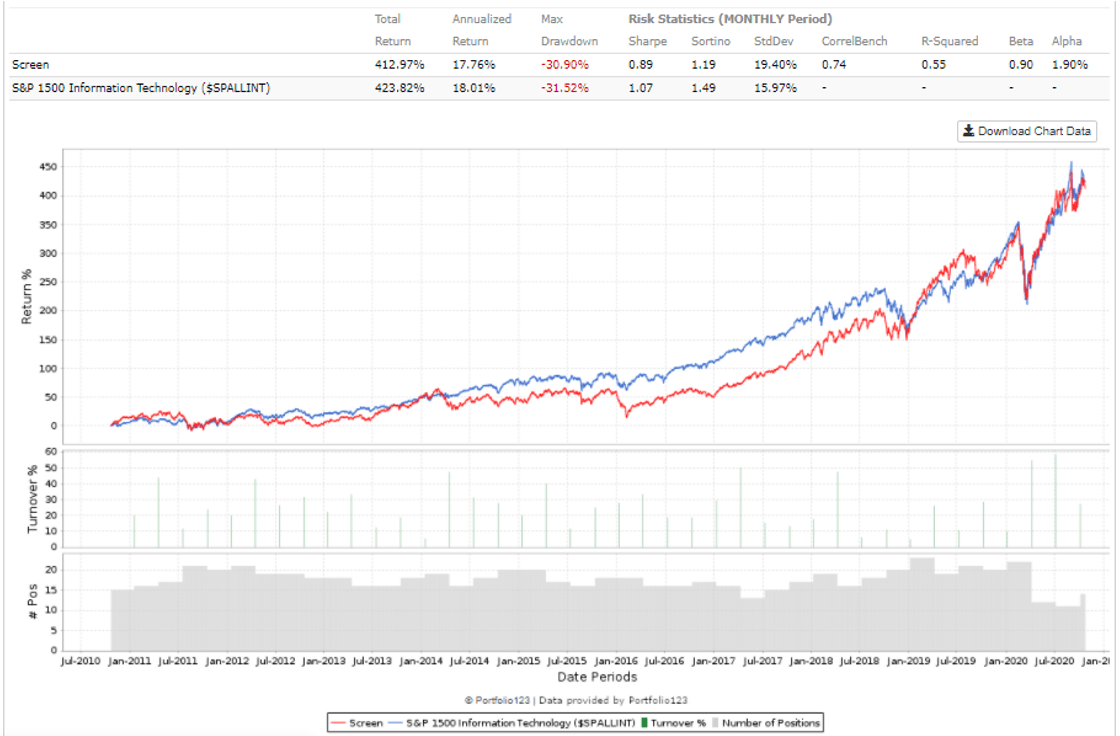The width and height of the screenshot is (1120, 736).
Task: Click the Jul-2018 date axis tick
Action: click(859, 661)
